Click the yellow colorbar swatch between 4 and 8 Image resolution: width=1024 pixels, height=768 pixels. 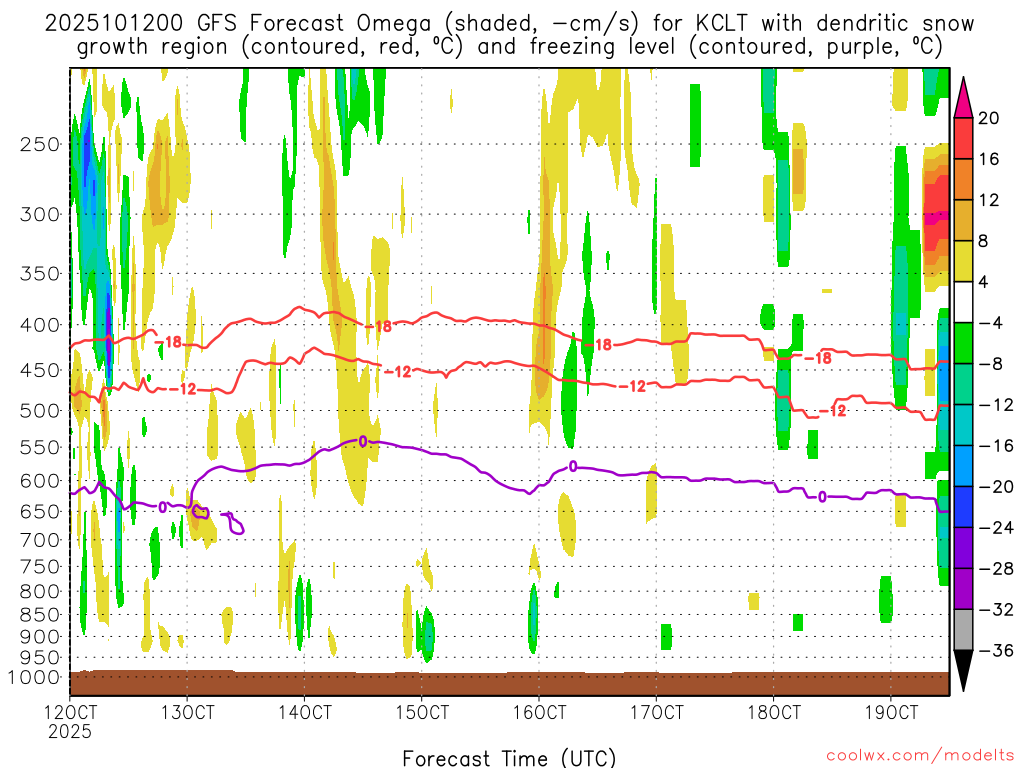click(x=963, y=261)
